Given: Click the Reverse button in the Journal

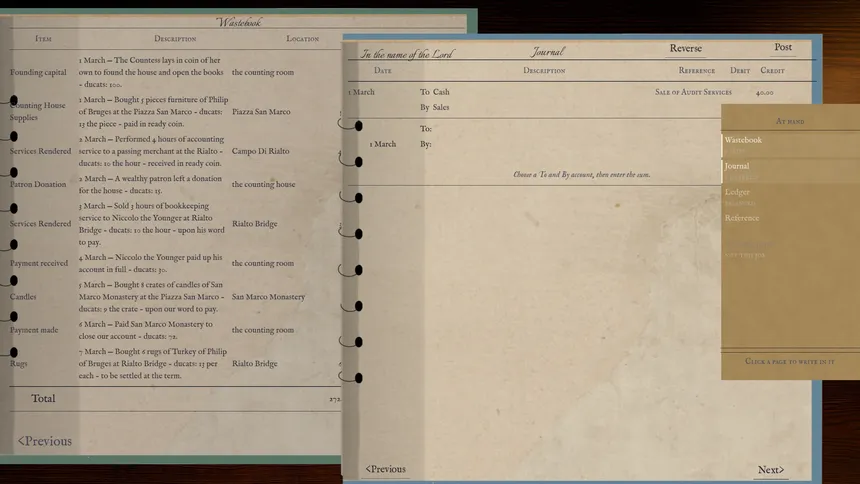Looking at the screenshot, I should pyautogui.click(x=686, y=48).
